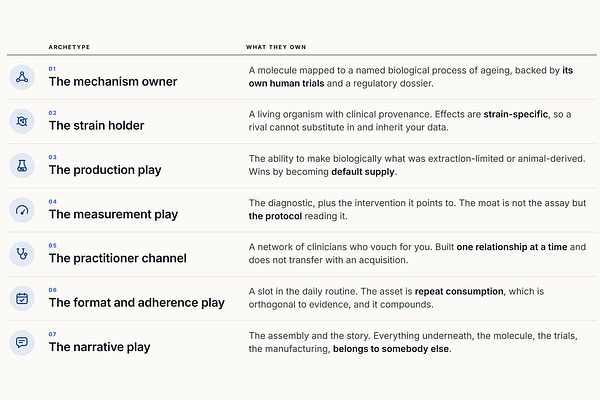Click the bold 'default supply' text

(x=363, y=172)
